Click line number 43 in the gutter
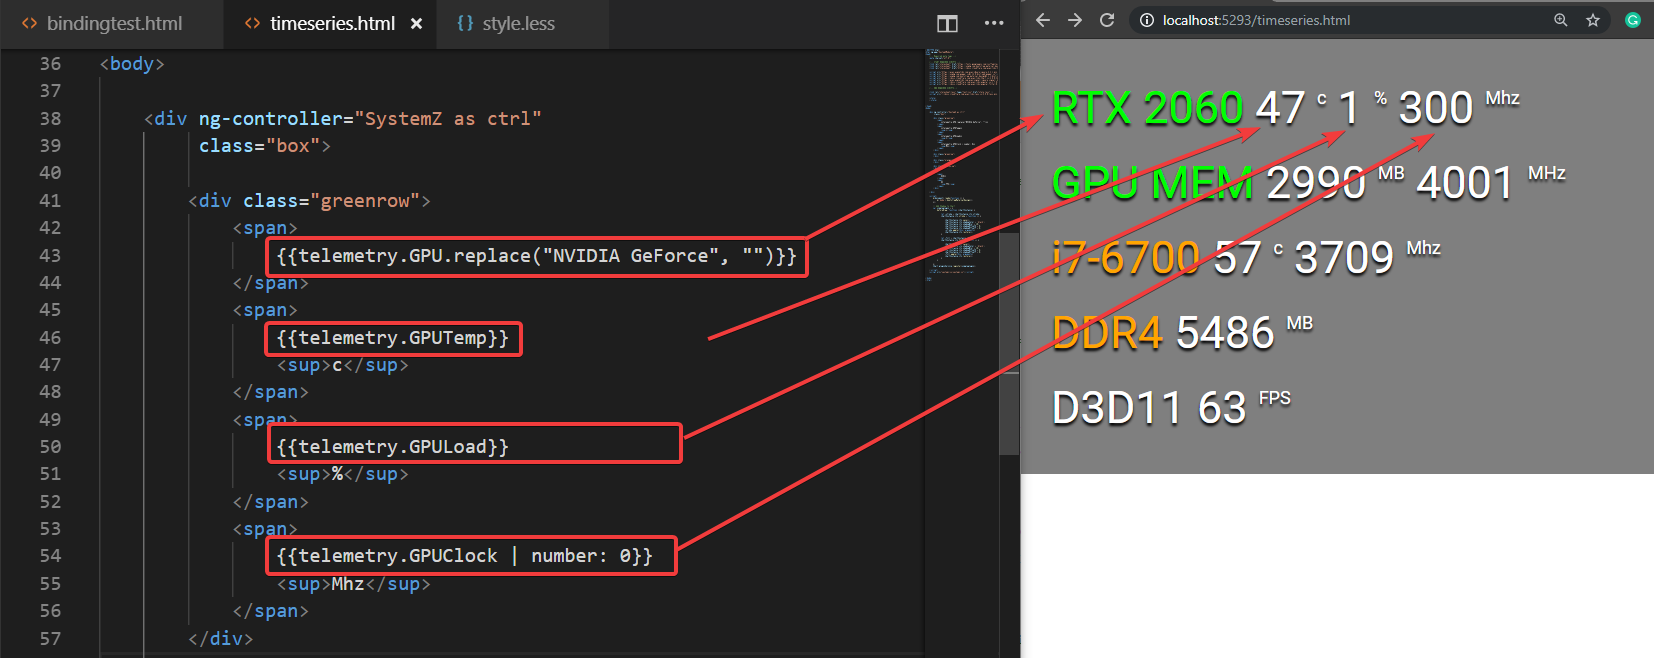The image size is (1654, 658). [x=50, y=256]
